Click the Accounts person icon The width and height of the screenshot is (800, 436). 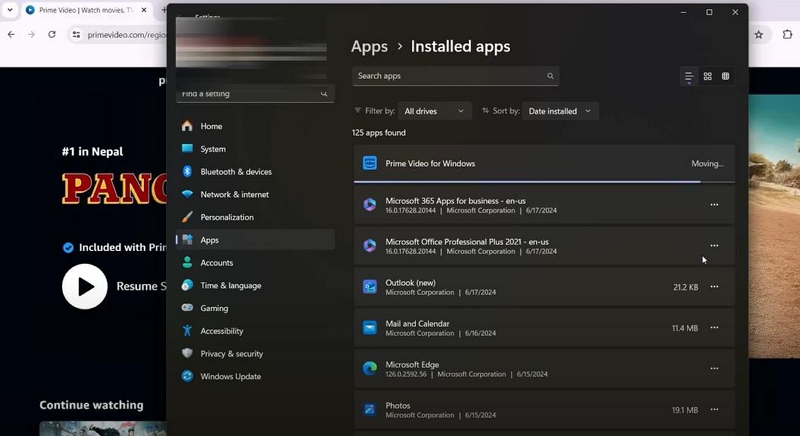pos(187,263)
